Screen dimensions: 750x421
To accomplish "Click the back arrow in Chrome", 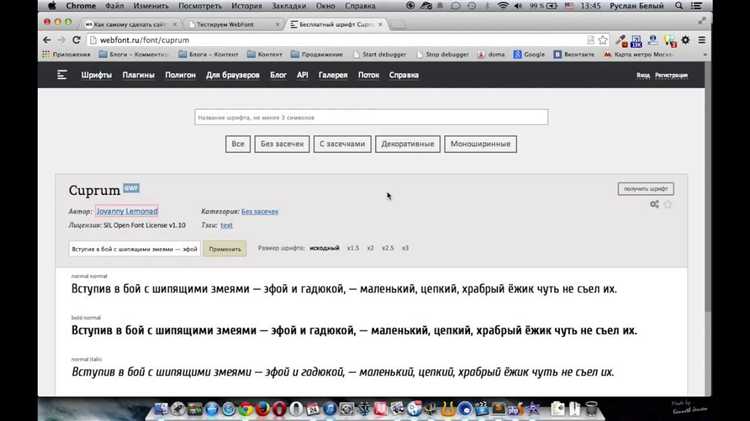I will tap(47, 39).
